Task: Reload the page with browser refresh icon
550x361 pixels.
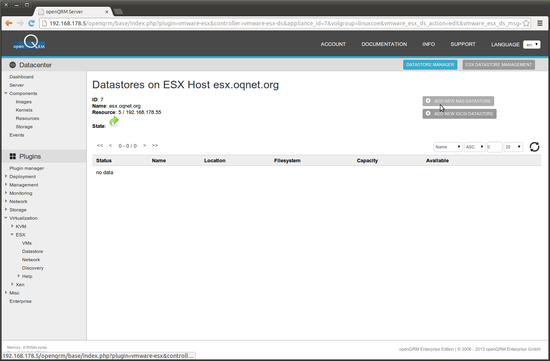Action: [32, 23]
